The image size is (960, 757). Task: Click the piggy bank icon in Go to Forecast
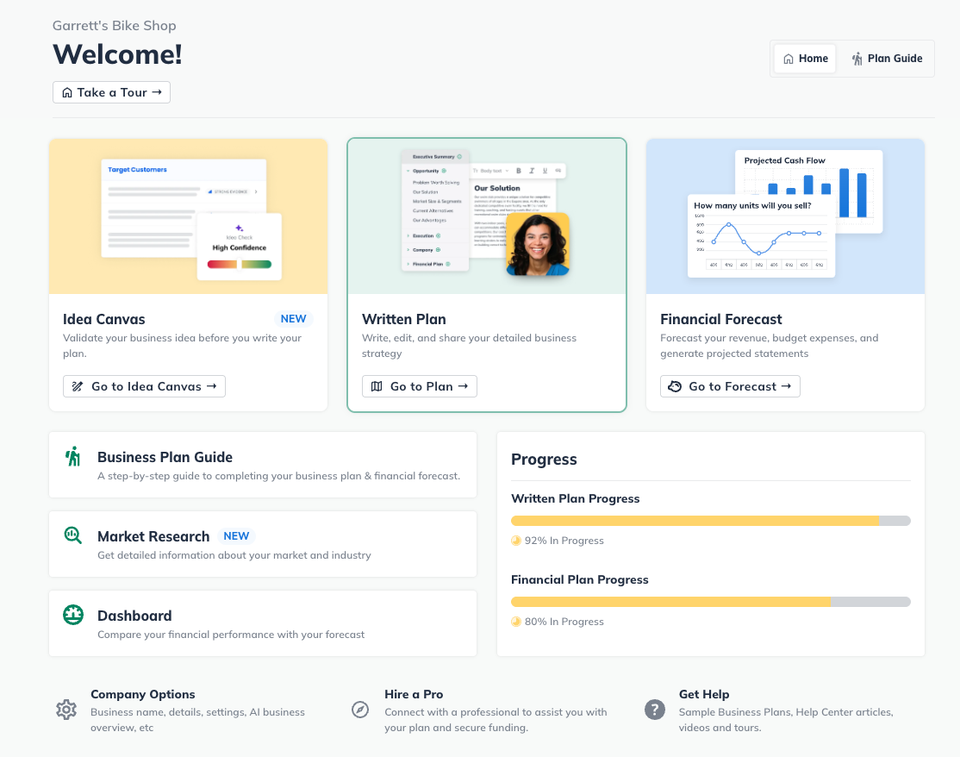pos(675,386)
